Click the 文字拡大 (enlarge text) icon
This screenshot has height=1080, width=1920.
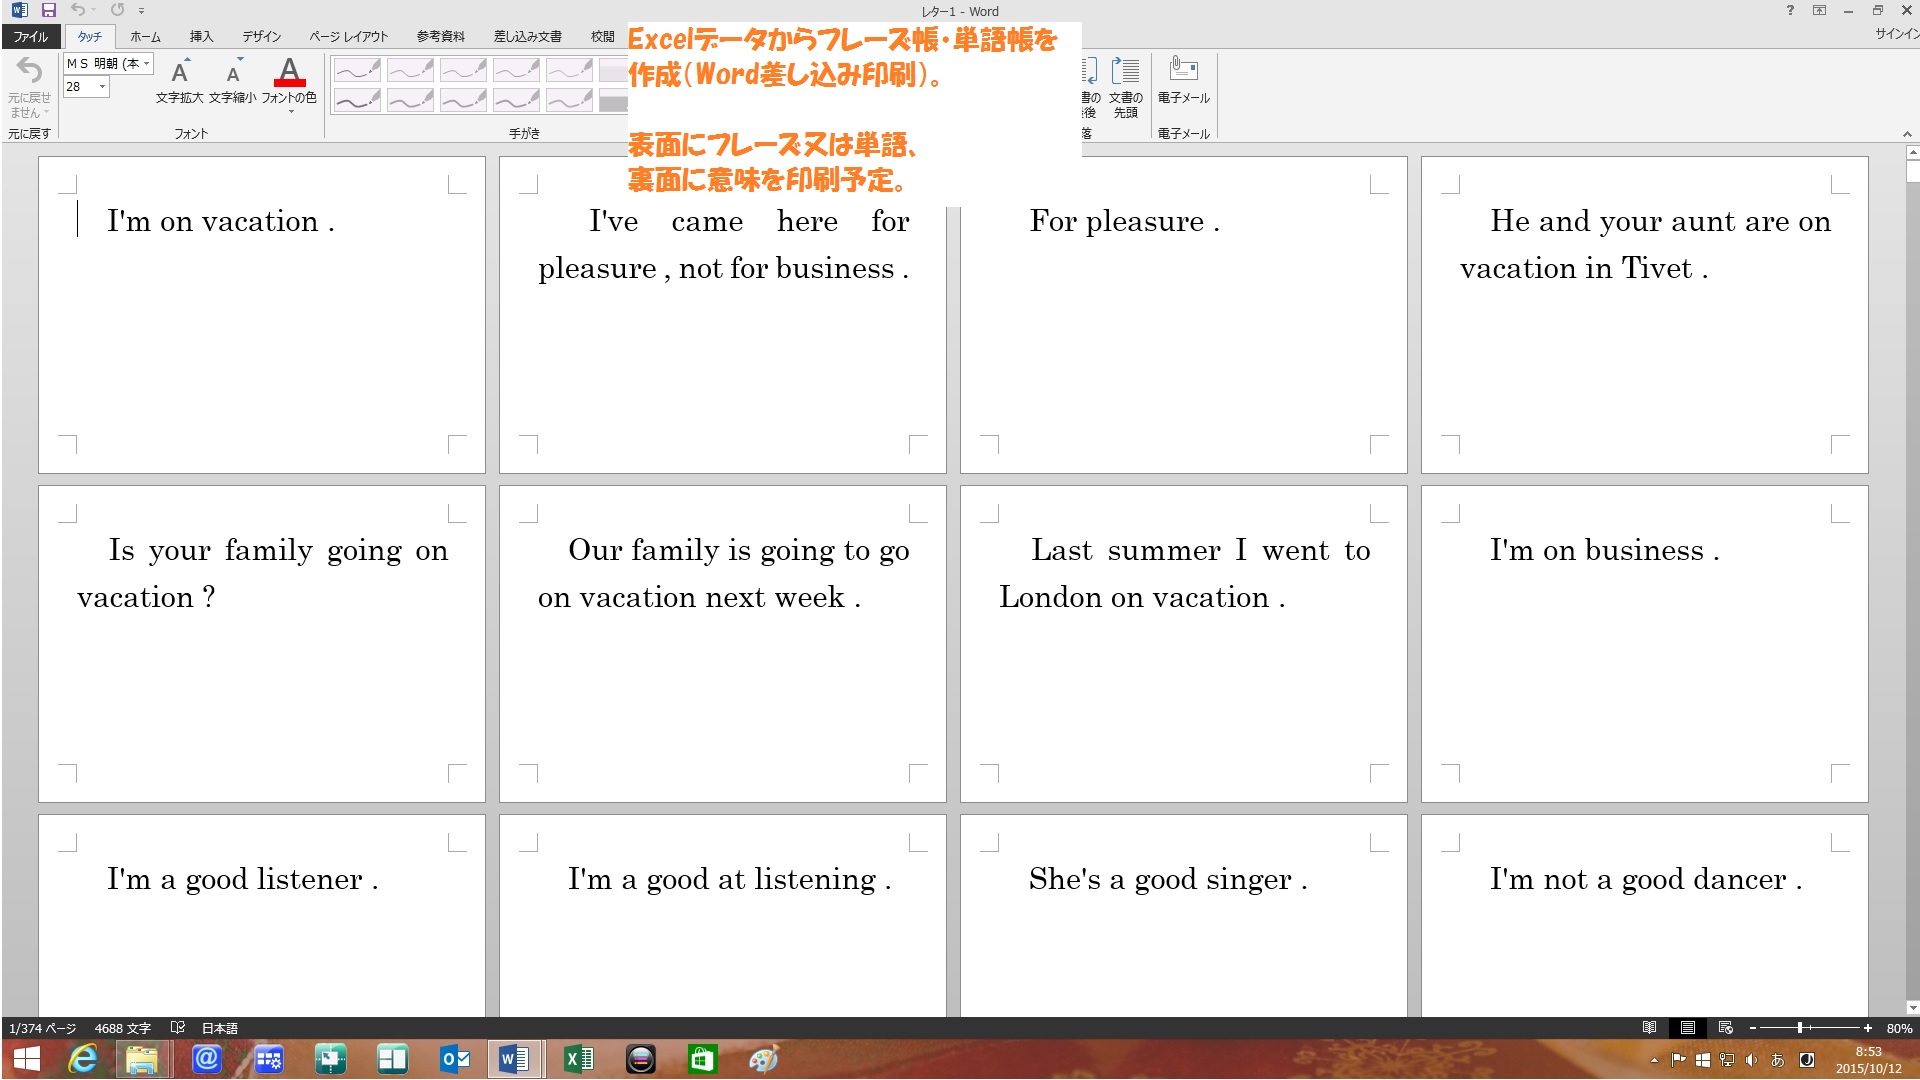180,73
